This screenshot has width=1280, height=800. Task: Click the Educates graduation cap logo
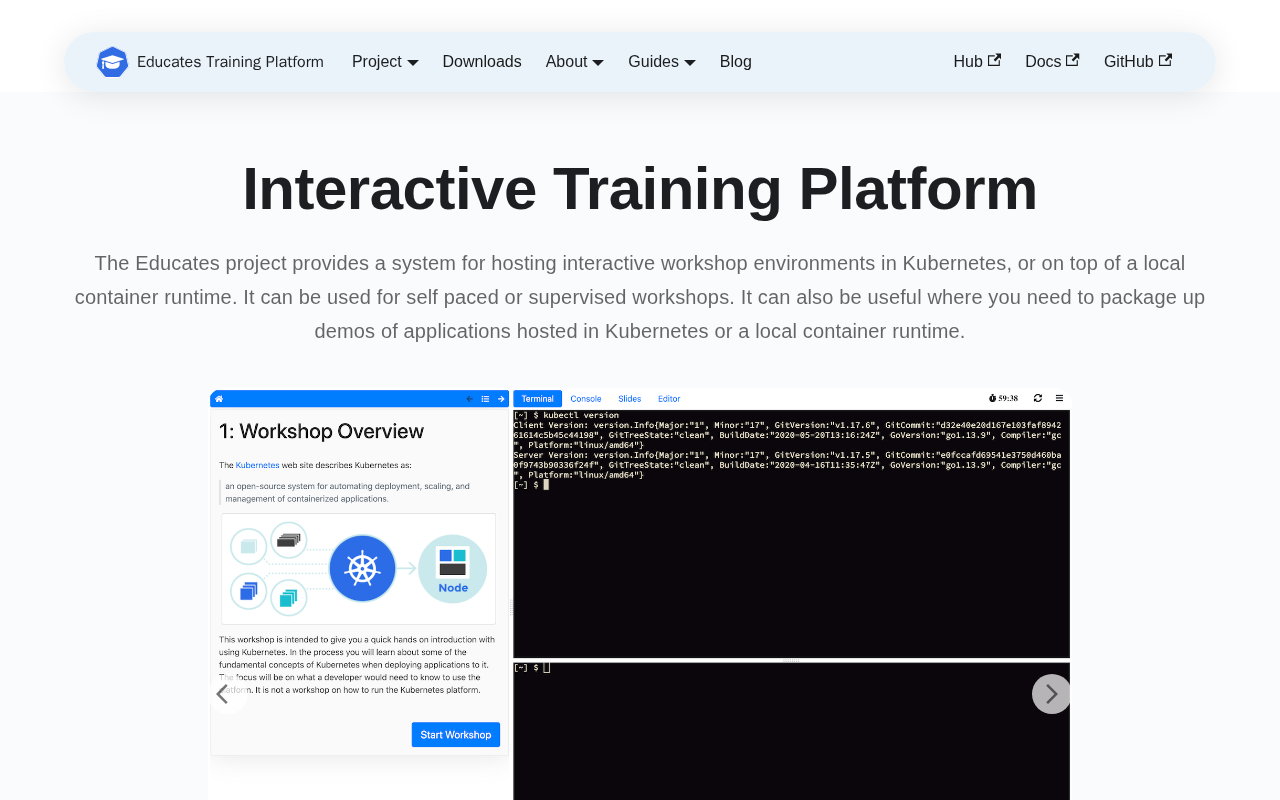click(112, 62)
